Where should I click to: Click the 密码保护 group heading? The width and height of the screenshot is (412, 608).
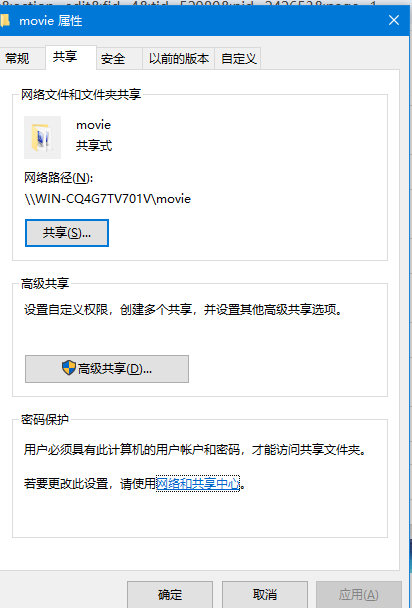tap(45, 420)
